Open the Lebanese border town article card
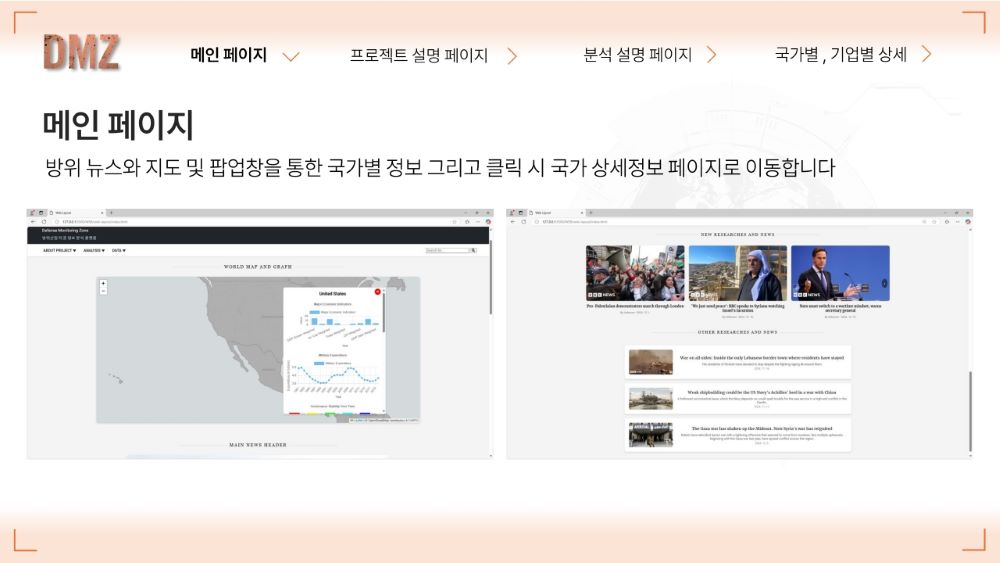 point(738,362)
